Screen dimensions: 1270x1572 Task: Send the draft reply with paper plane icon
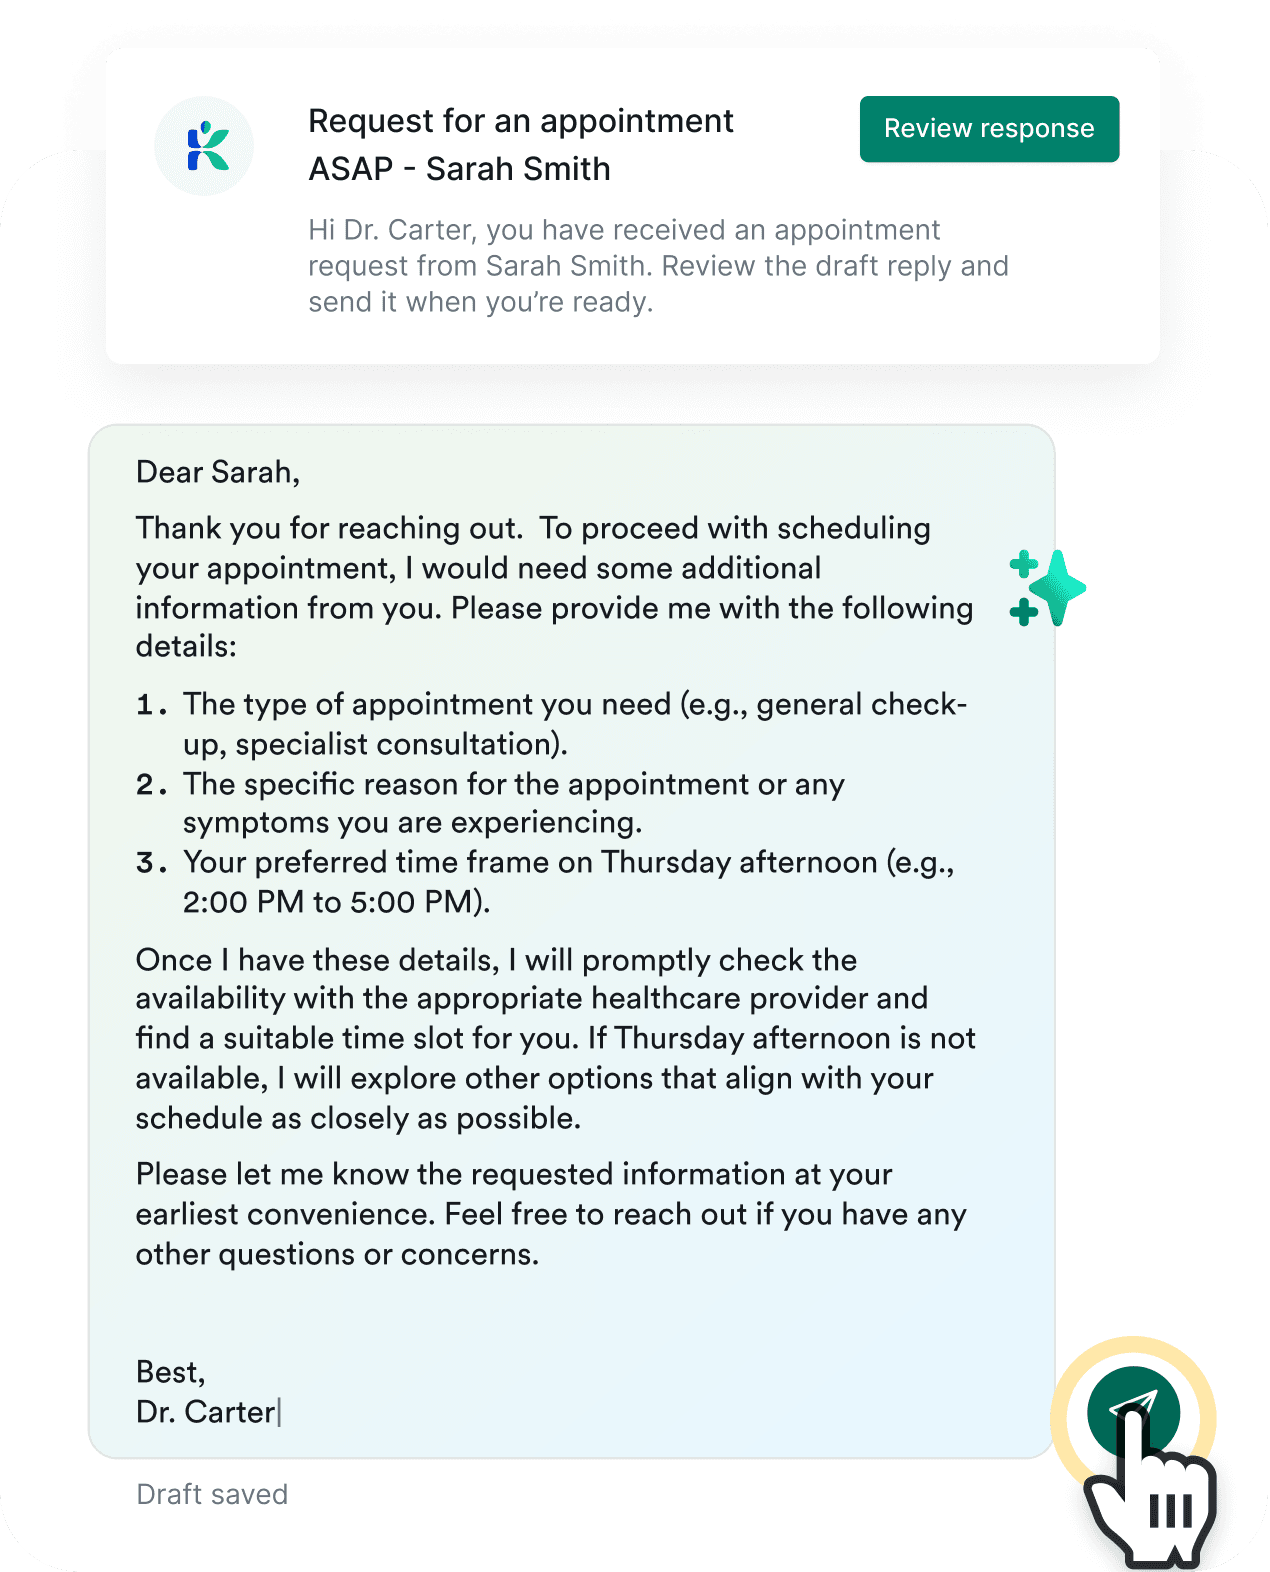pyautogui.click(x=1134, y=1412)
